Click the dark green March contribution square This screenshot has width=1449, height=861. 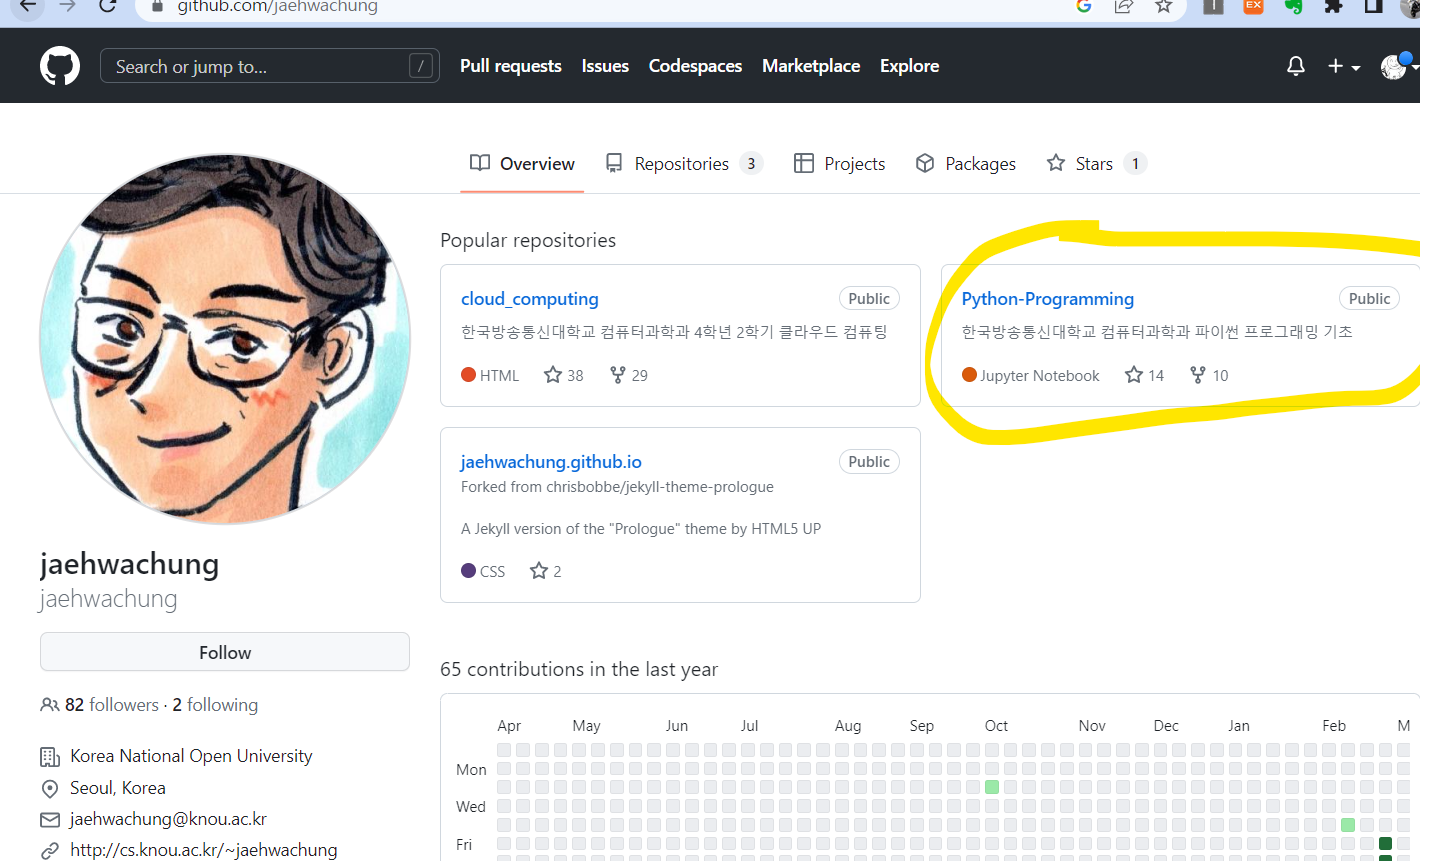tap(1385, 844)
